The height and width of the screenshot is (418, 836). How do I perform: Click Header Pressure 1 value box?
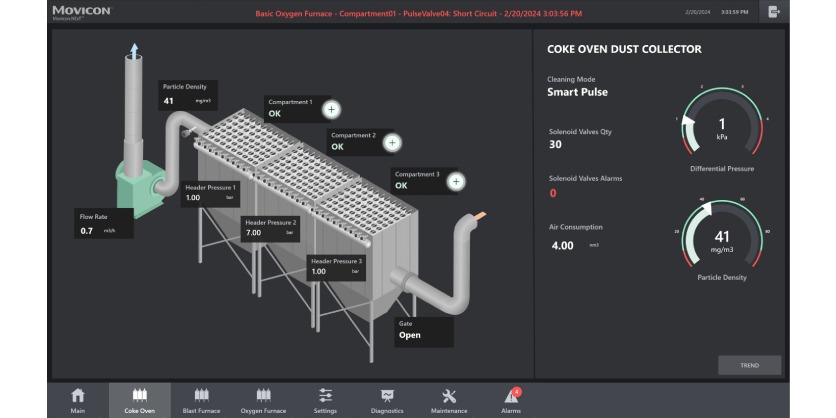tap(210, 193)
